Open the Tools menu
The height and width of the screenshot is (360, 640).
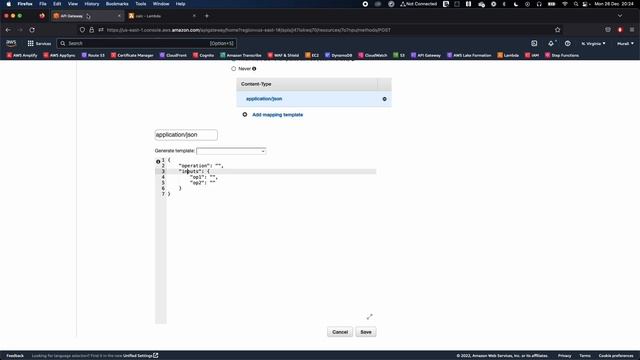click(141, 4)
